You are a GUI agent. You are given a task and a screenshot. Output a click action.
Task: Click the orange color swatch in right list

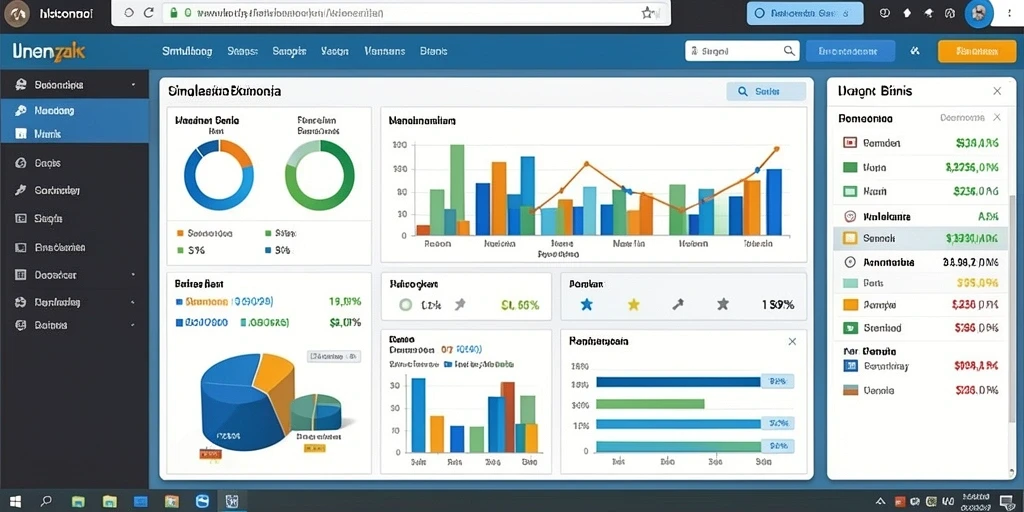850,304
